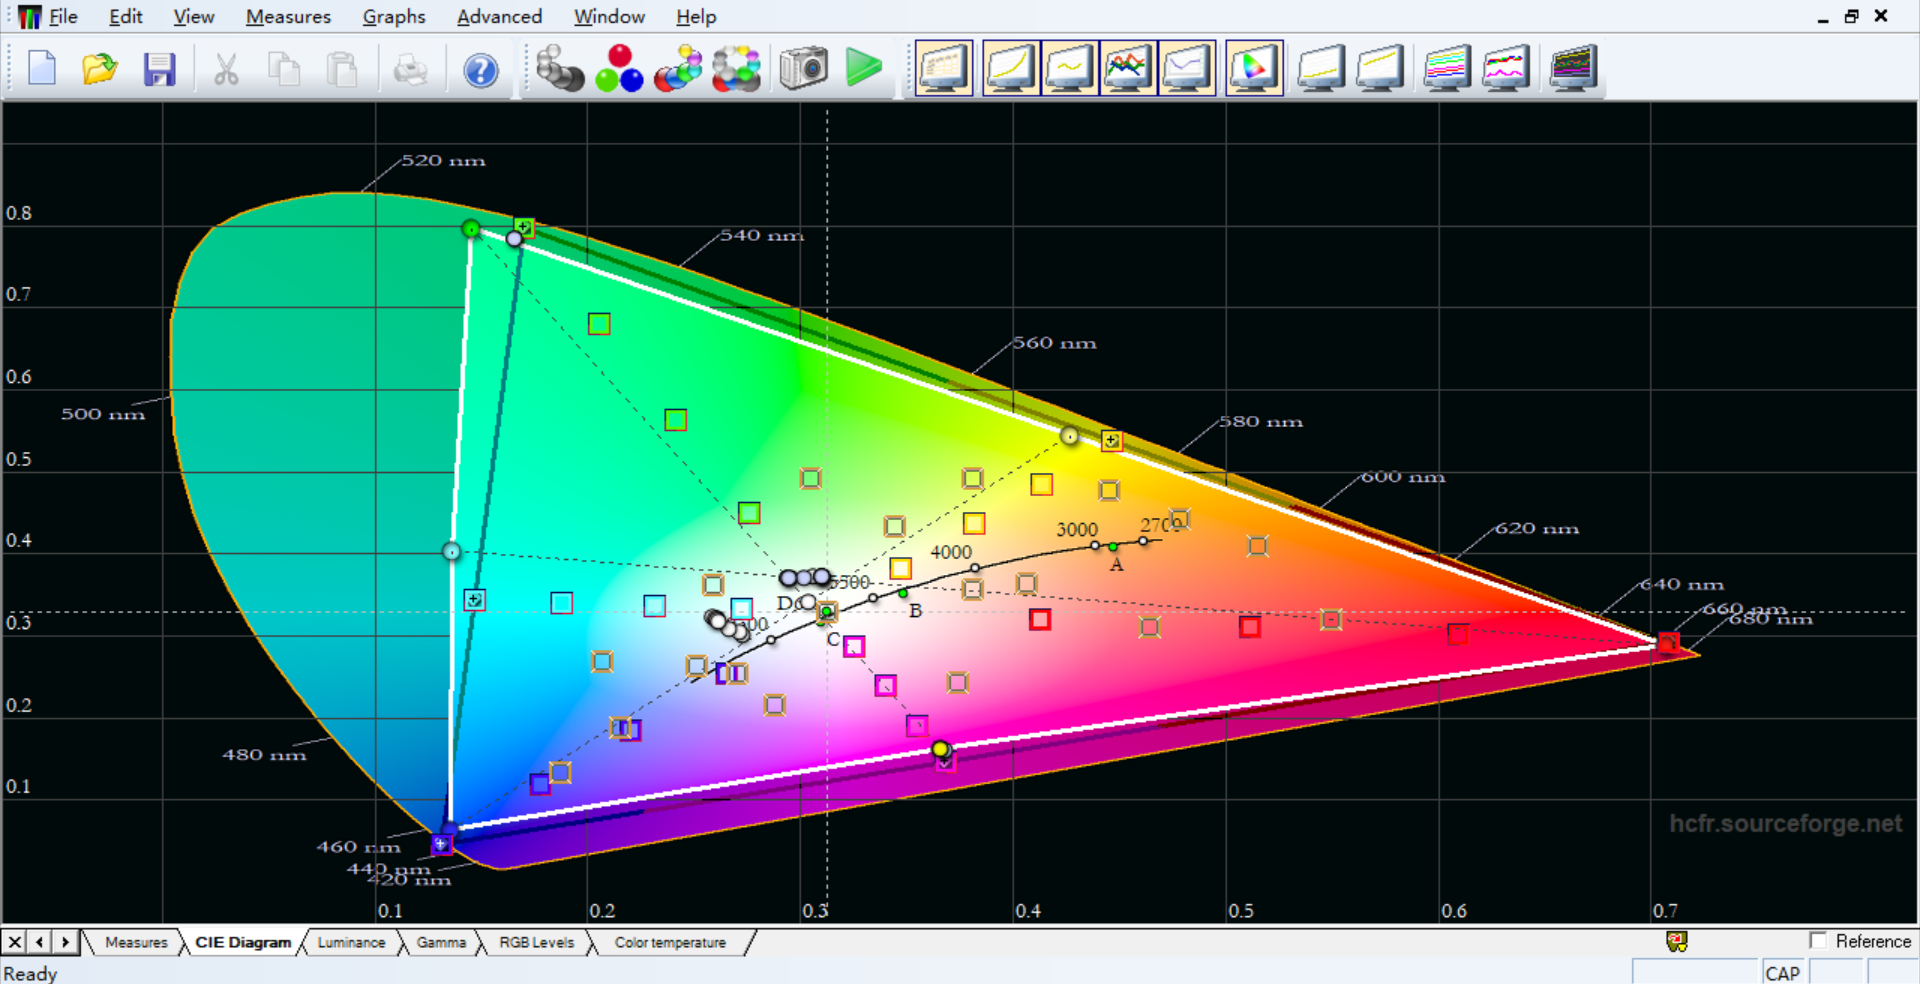Toggle the CIE diagram monitor icon

[x=1254, y=69]
